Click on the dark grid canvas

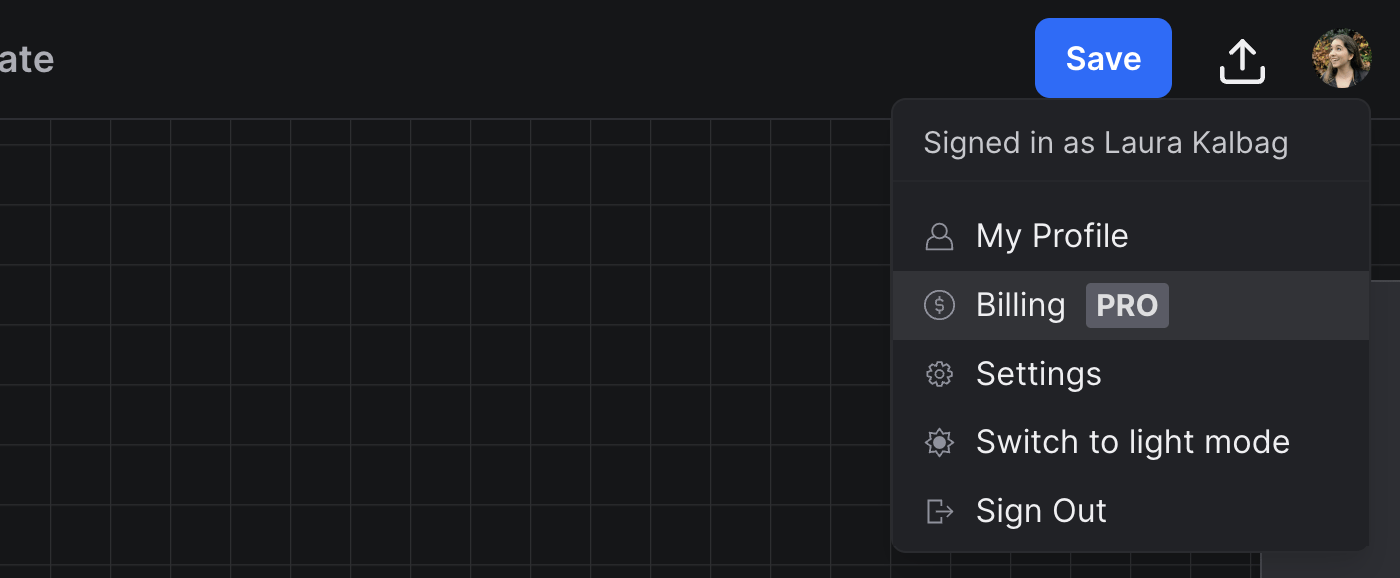[450, 350]
